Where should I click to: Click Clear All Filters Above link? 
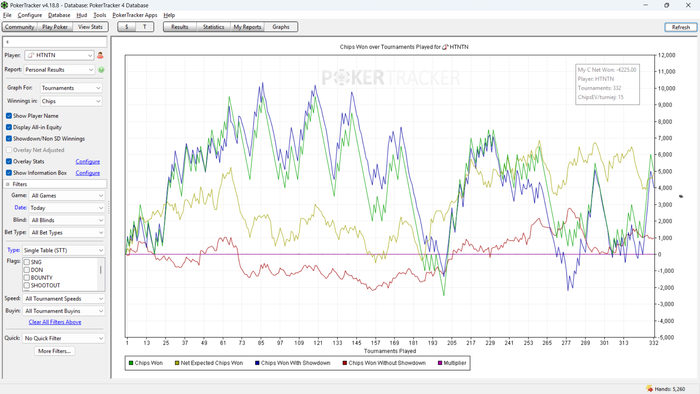pyautogui.click(x=55, y=322)
